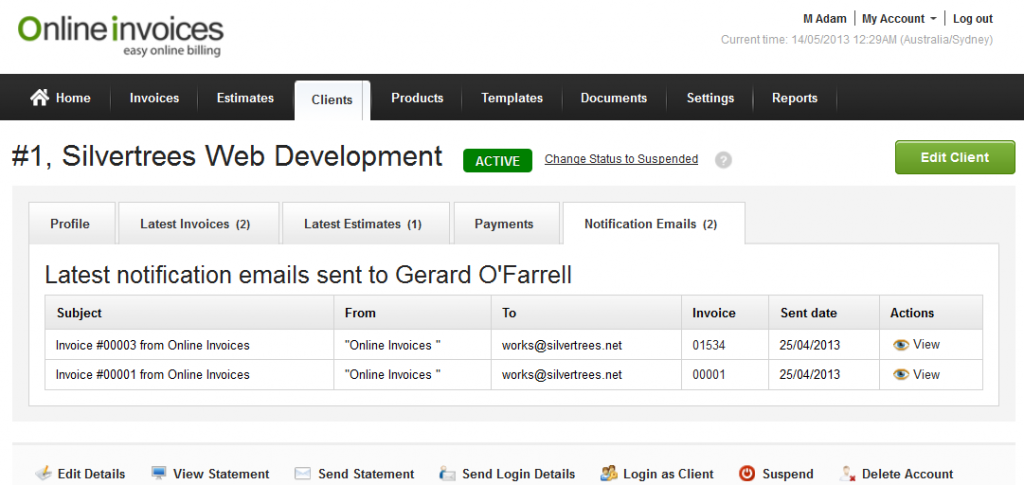This screenshot has height=485, width=1024.
Task: Click Change Status to Suspended link
Action: pyautogui.click(x=621, y=159)
